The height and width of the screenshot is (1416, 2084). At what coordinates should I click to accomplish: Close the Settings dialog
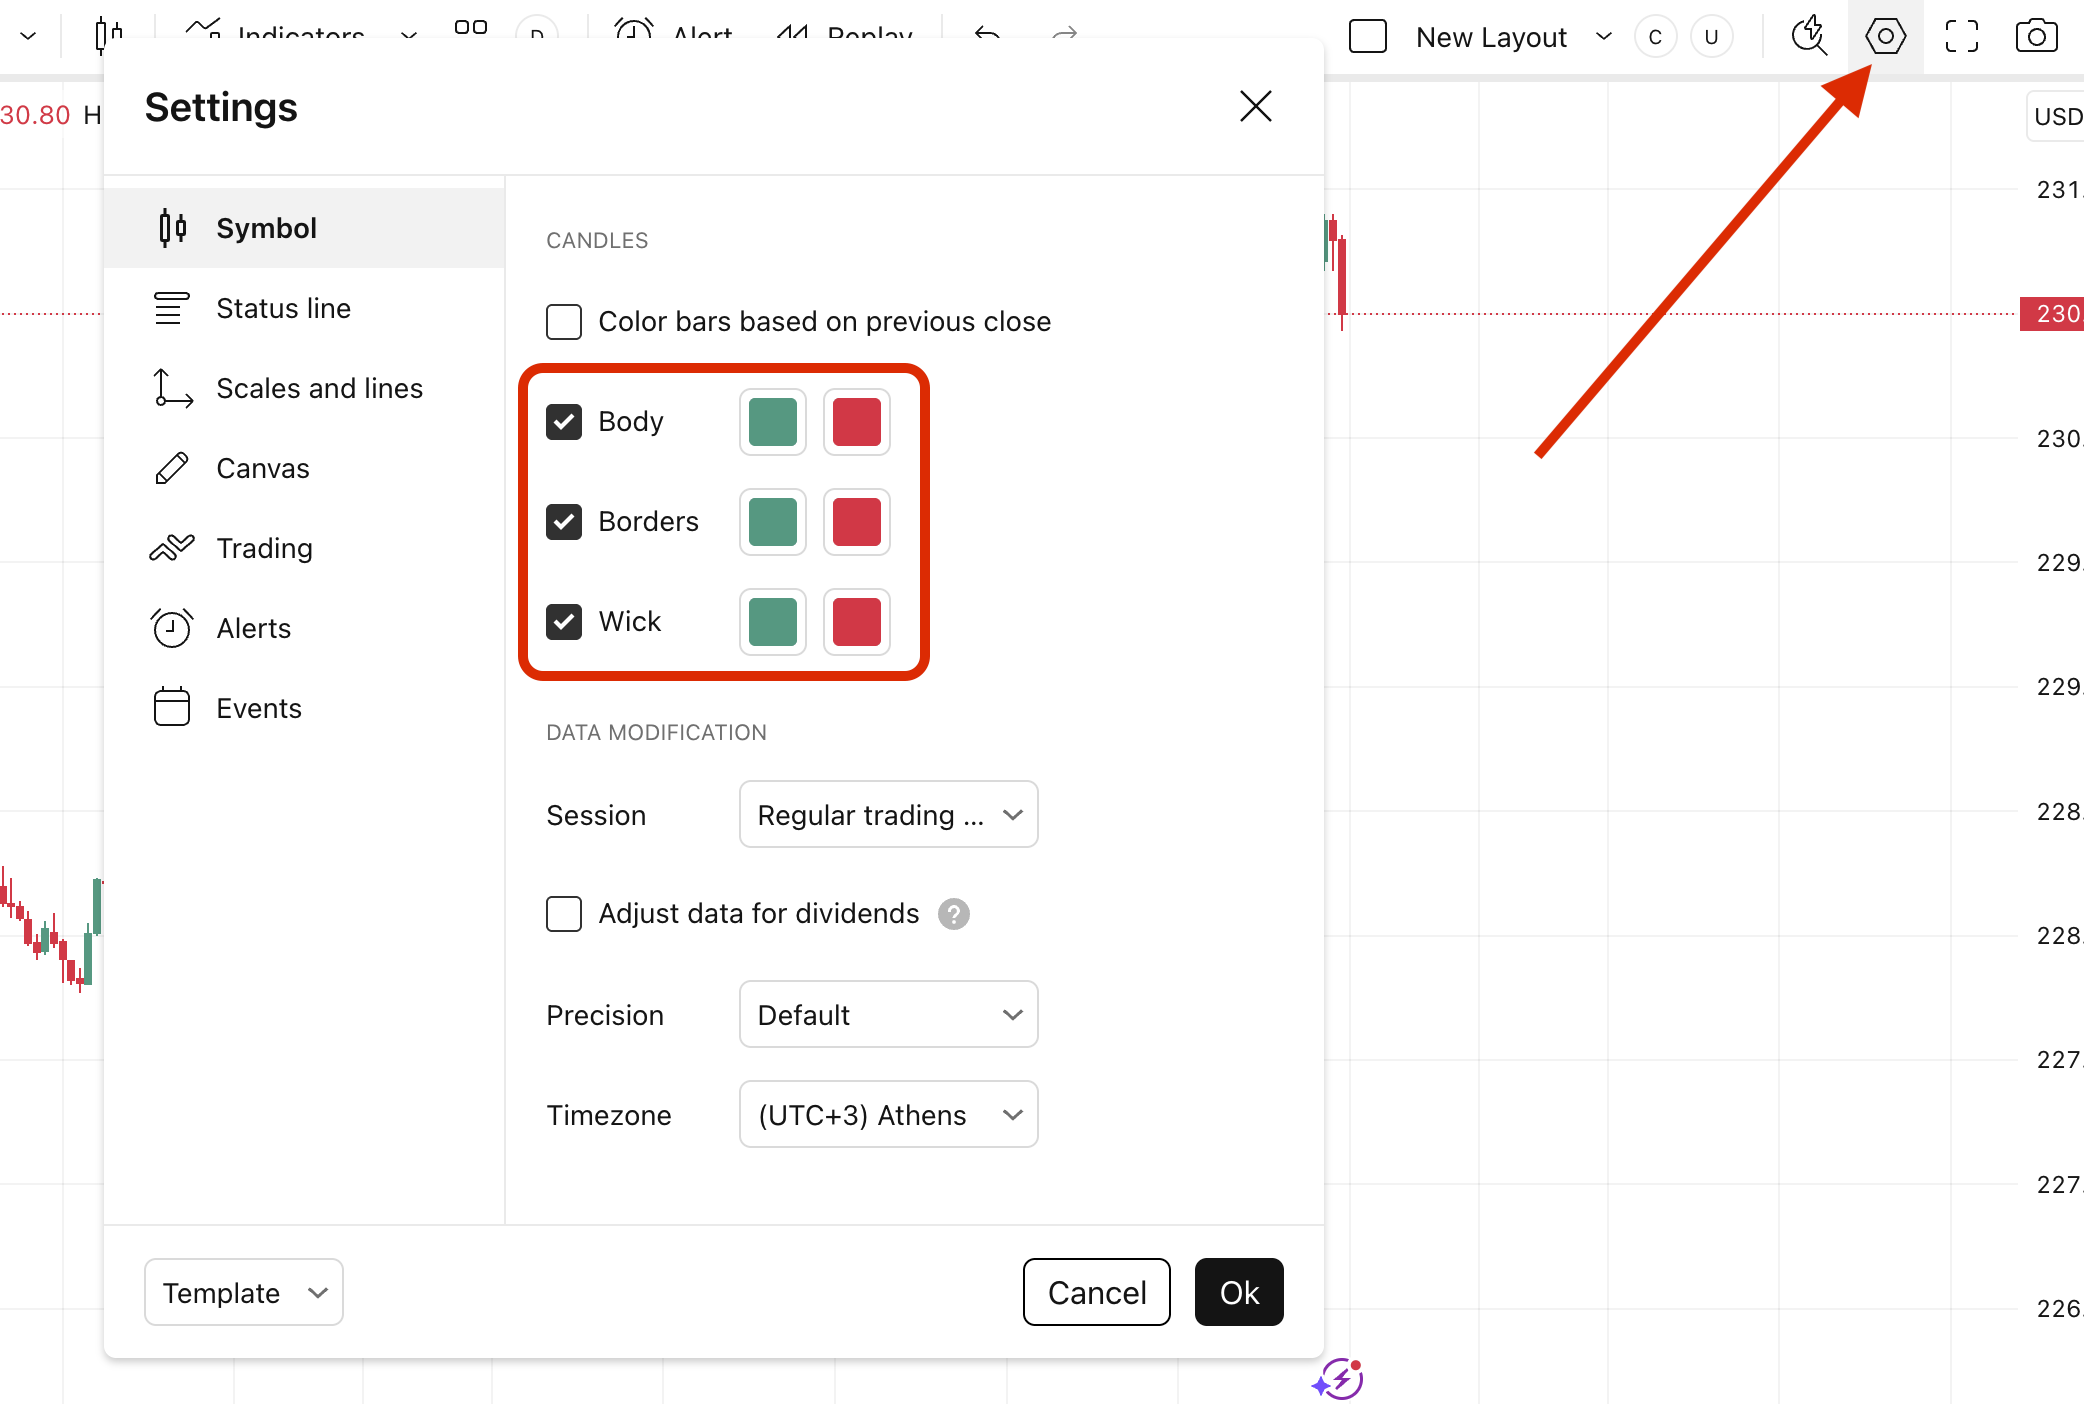pos(1255,106)
